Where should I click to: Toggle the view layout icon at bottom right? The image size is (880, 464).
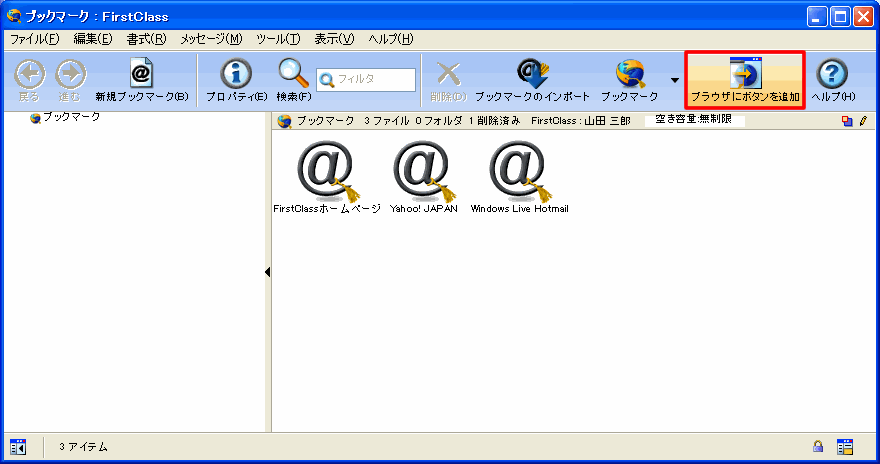click(845, 446)
